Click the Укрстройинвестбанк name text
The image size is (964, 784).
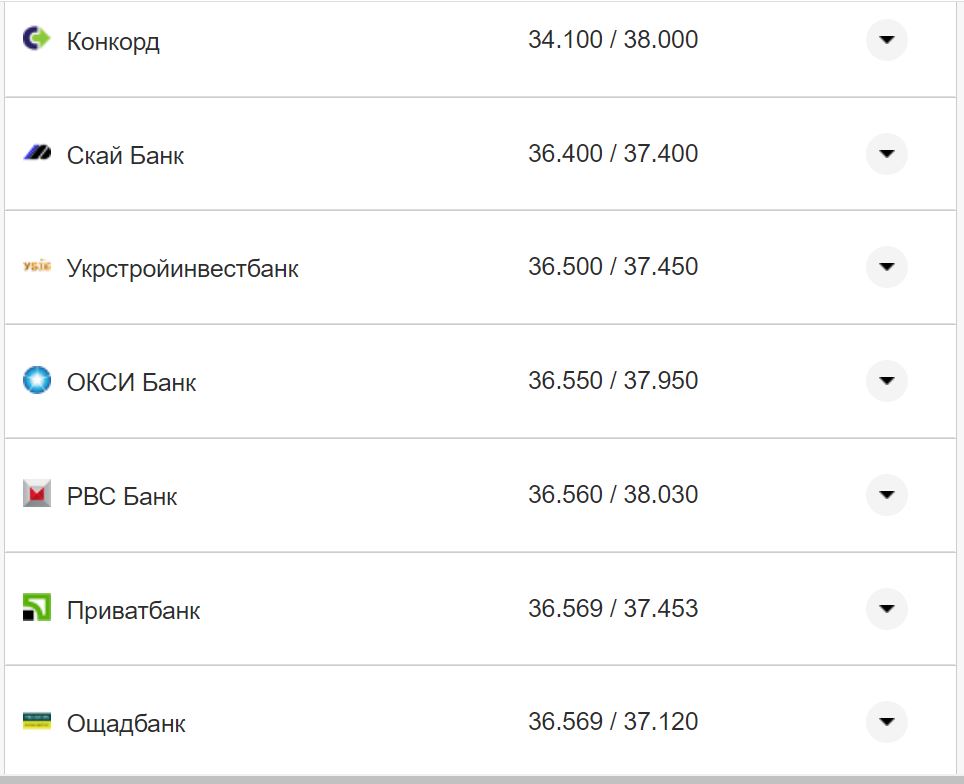[x=182, y=269]
